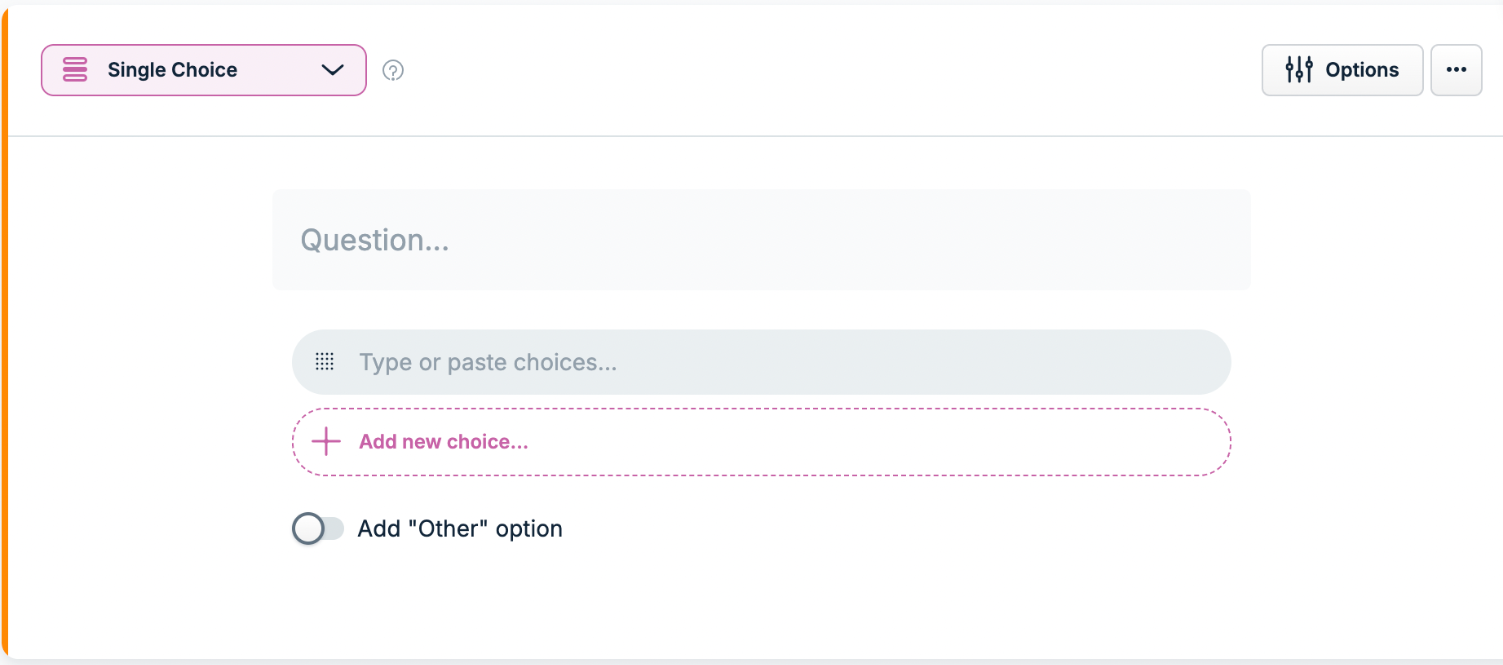Click the chevron arrow in the Single Choice selector

click(333, 70)
